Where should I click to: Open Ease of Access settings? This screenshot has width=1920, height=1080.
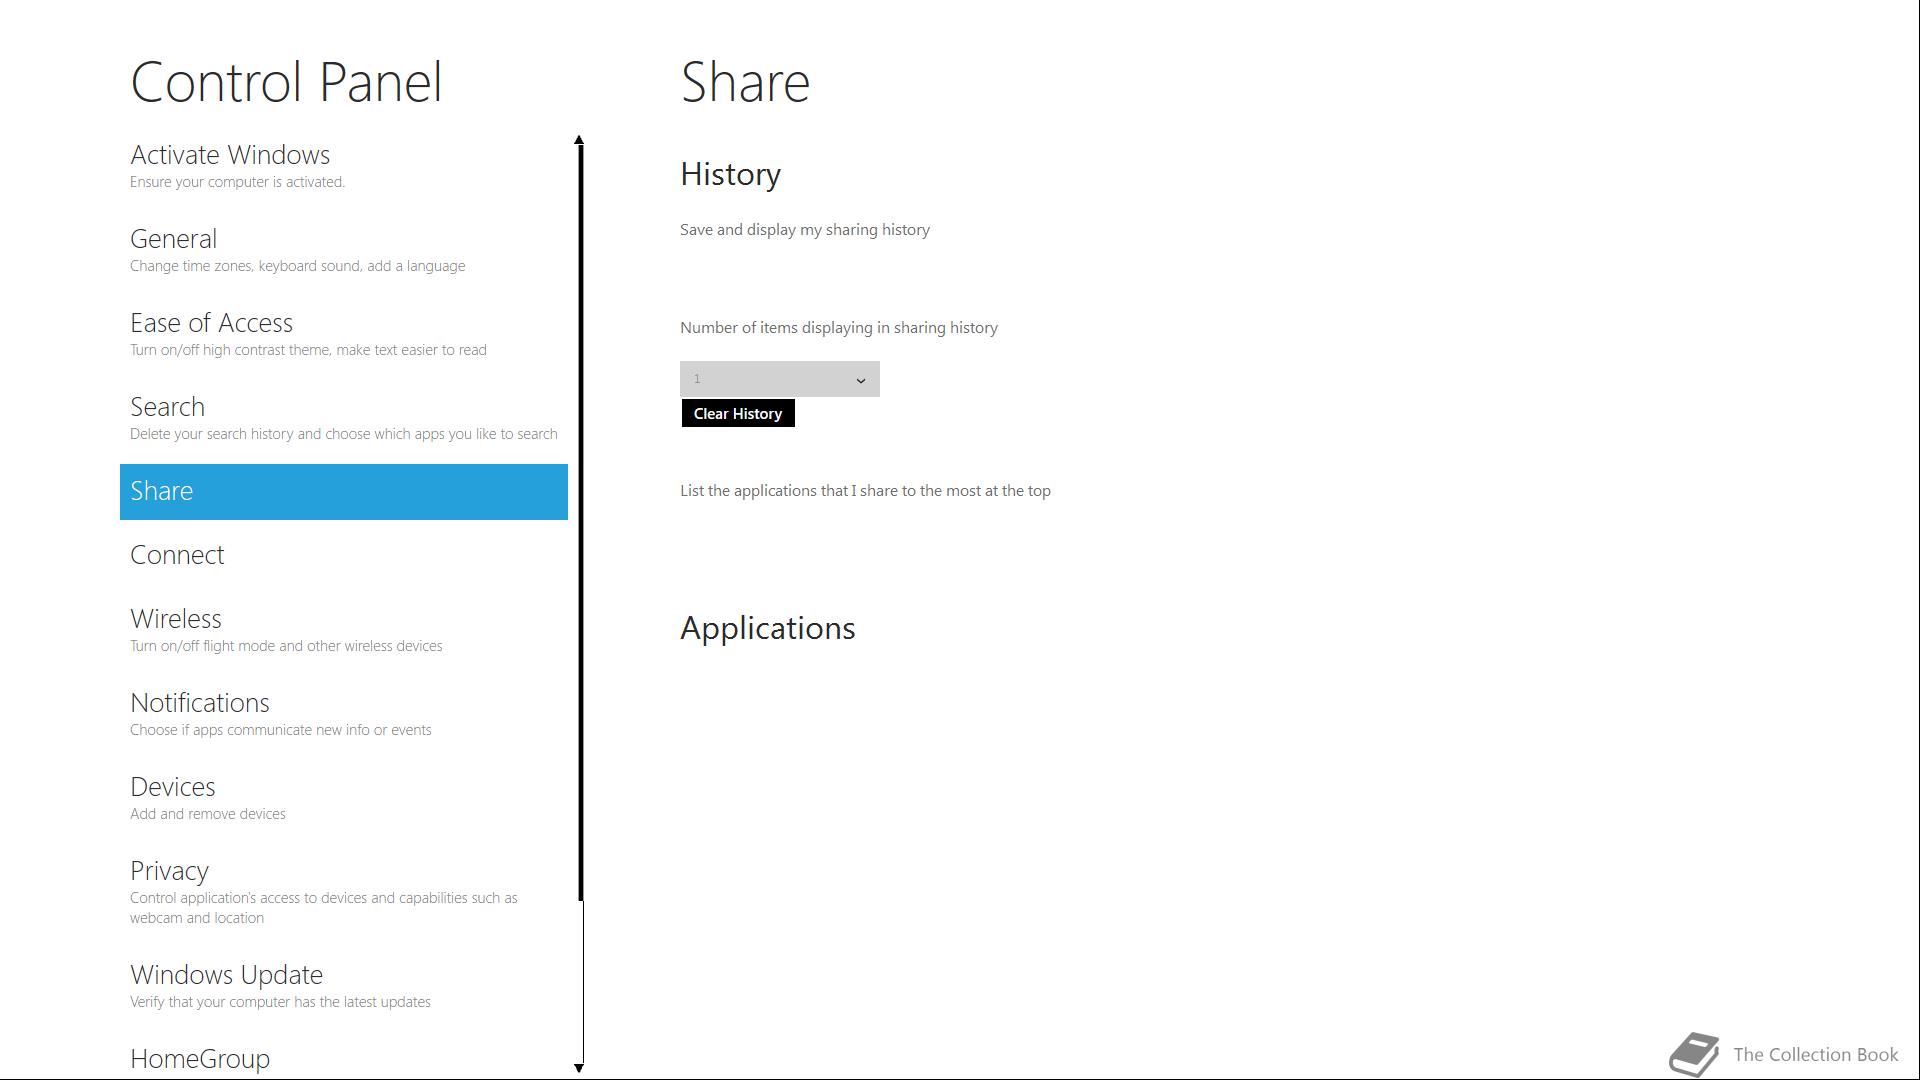[343, 334]
